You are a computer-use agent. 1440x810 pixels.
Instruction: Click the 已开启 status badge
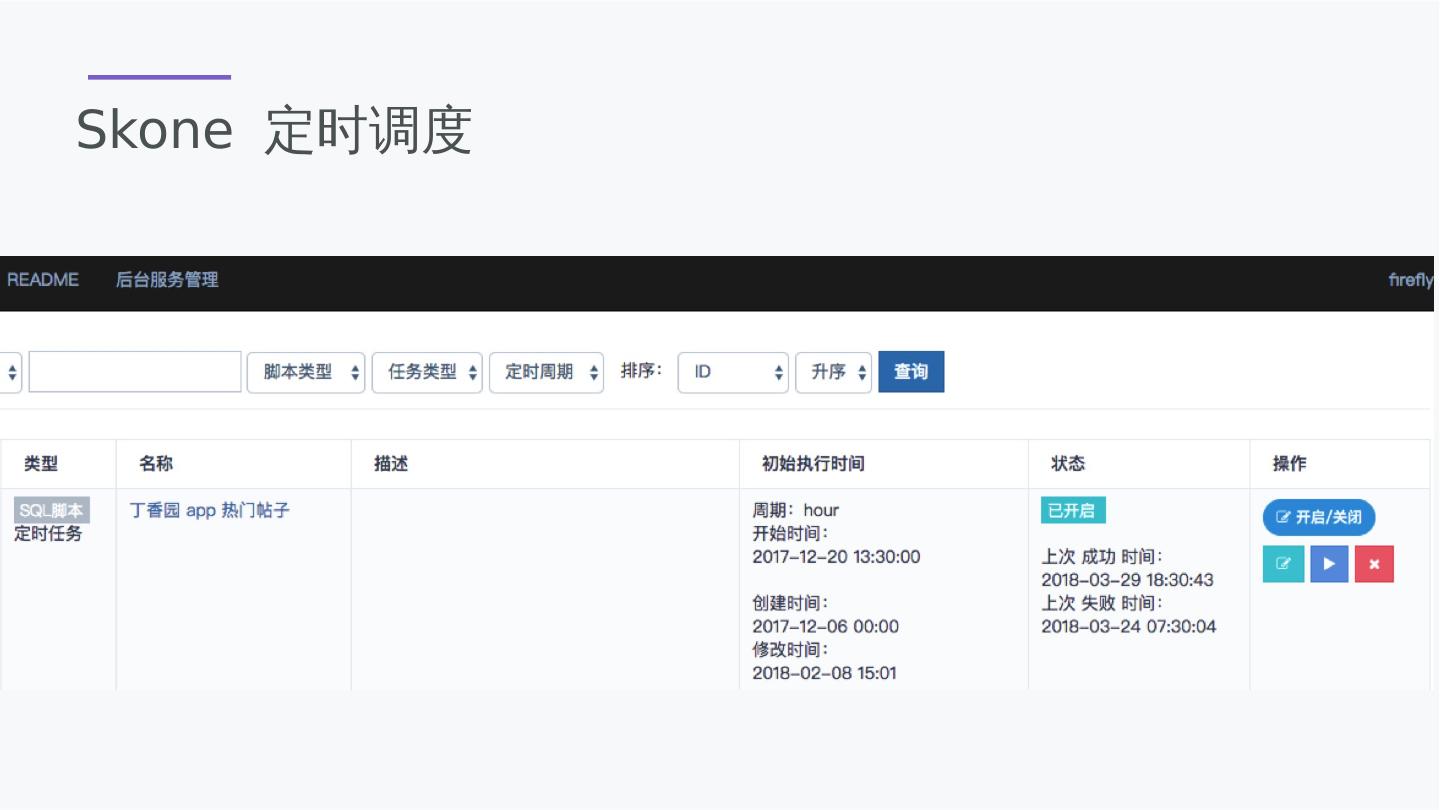point(1072,510)
